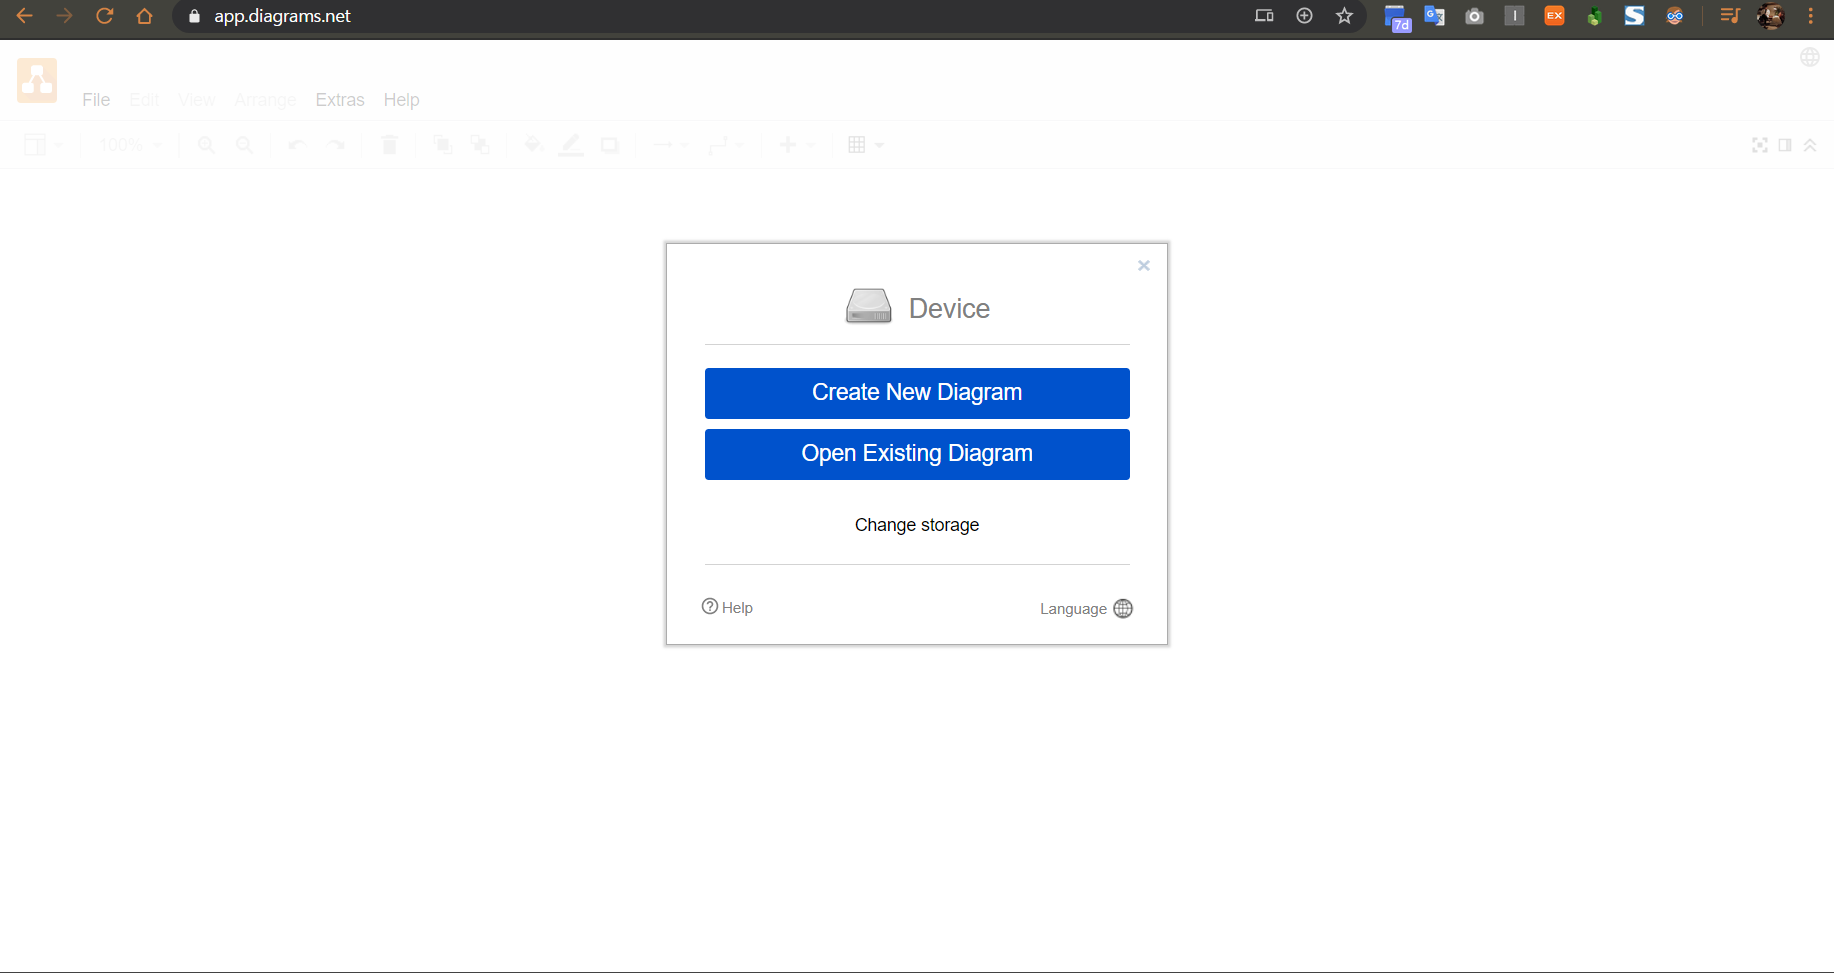Screen dimensions: 1834x973
Task: Click the zoom in magnifier icon
Action: click(x=207, y=145)
